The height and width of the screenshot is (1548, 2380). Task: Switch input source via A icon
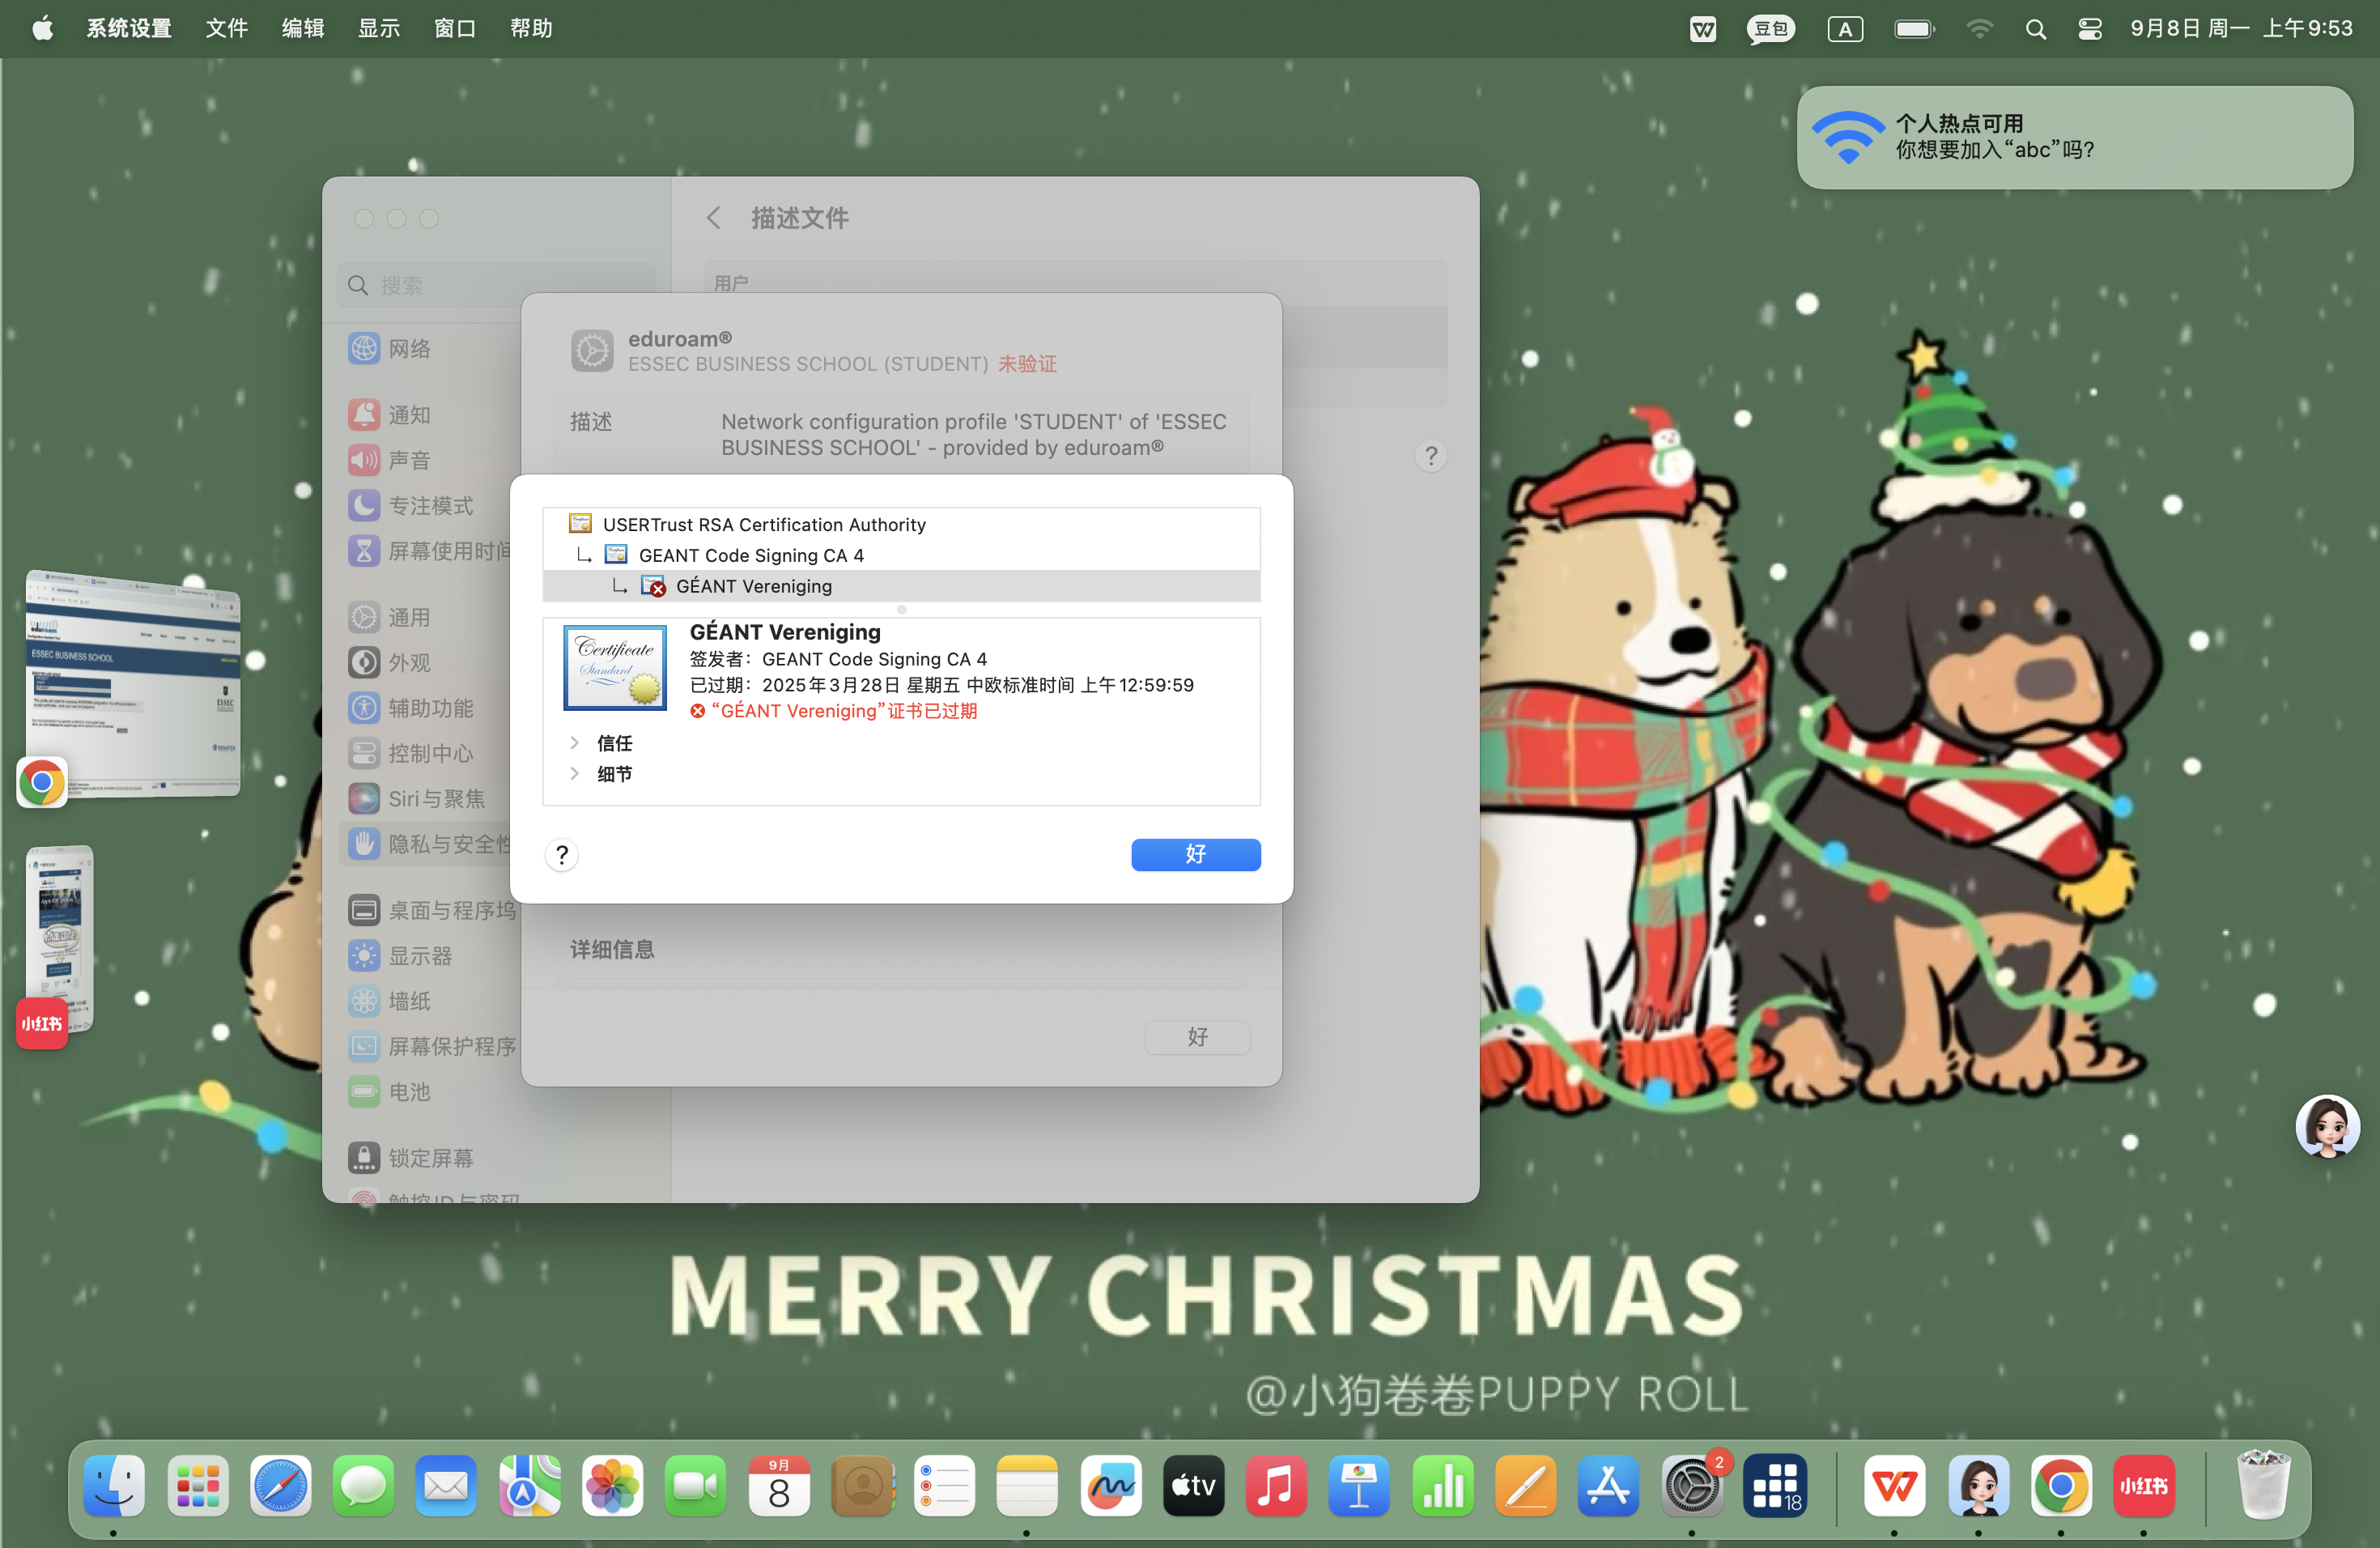tap(1844, 28)
